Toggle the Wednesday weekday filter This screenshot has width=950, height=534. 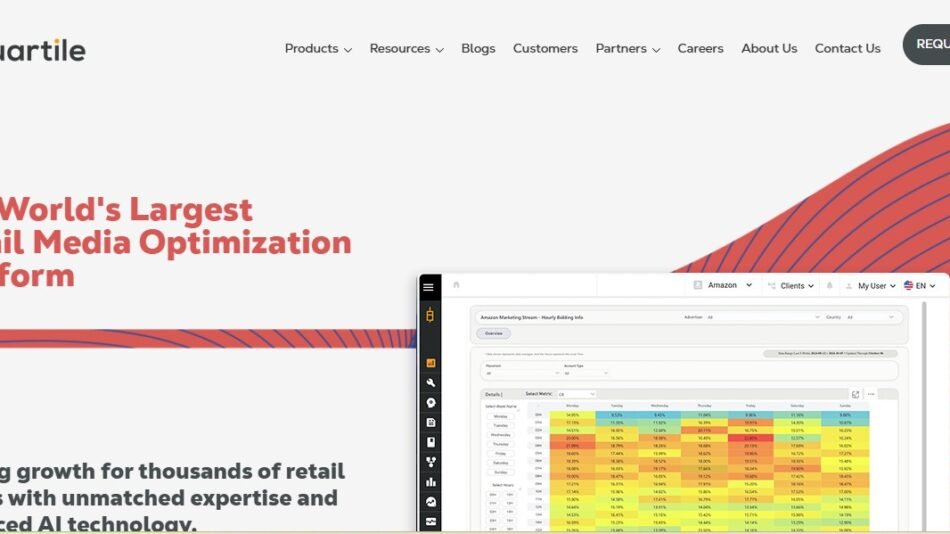pos(500,435)
